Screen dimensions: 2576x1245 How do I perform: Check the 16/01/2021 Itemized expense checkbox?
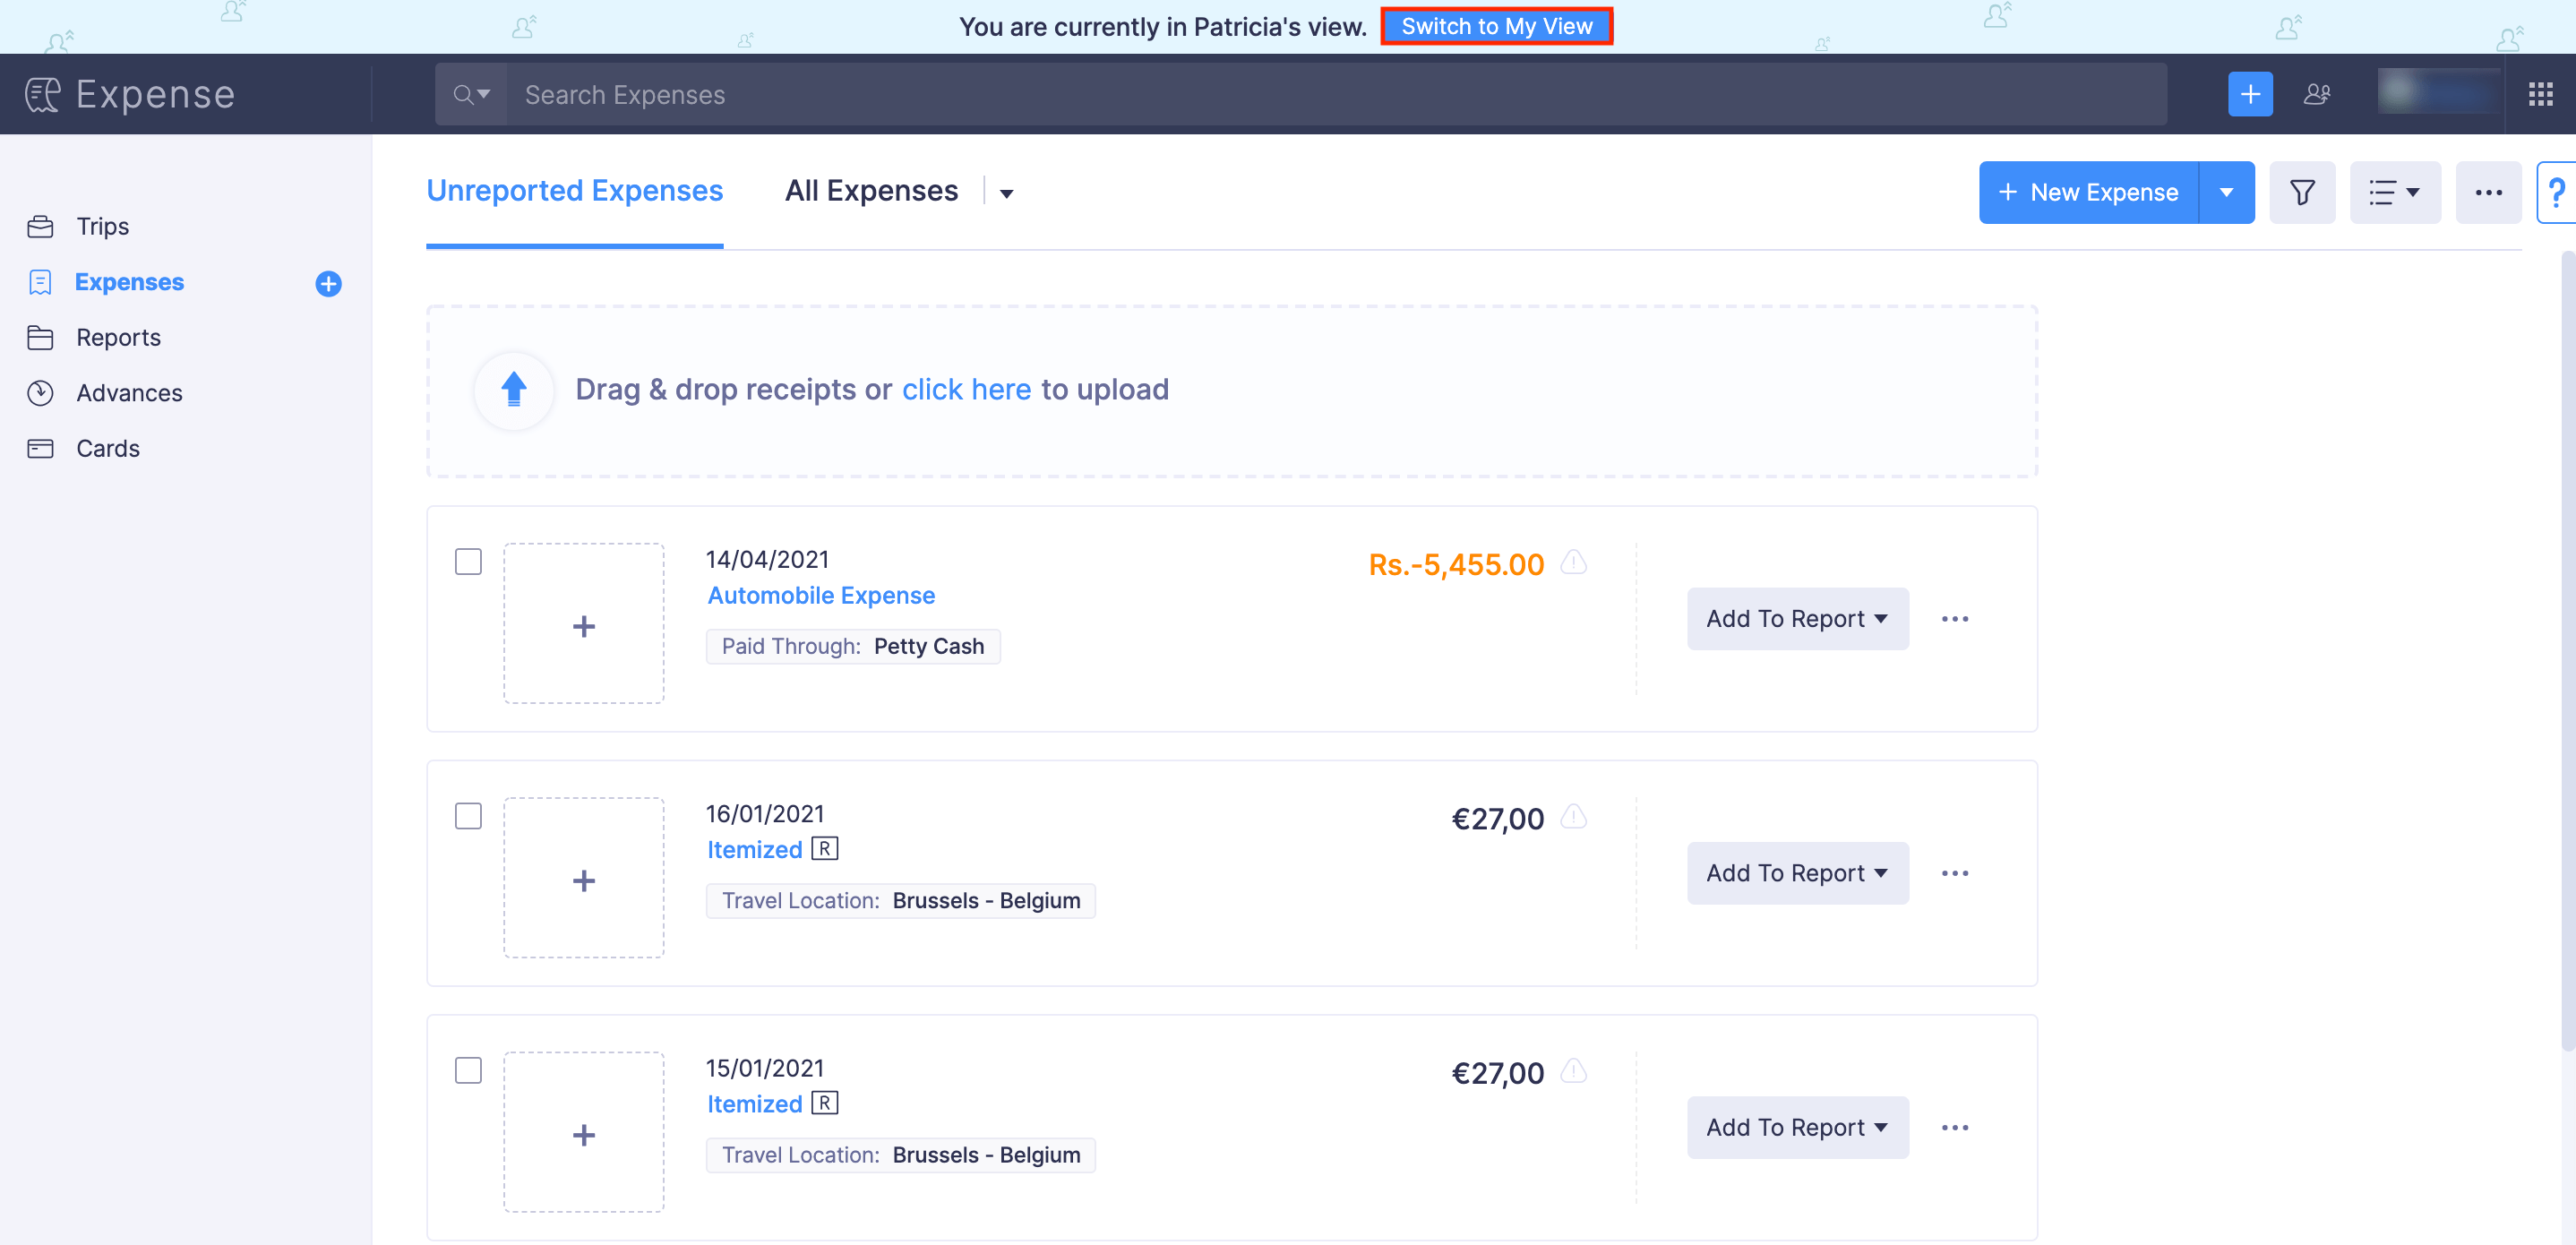pyautogui.click(x=468, y=816)
